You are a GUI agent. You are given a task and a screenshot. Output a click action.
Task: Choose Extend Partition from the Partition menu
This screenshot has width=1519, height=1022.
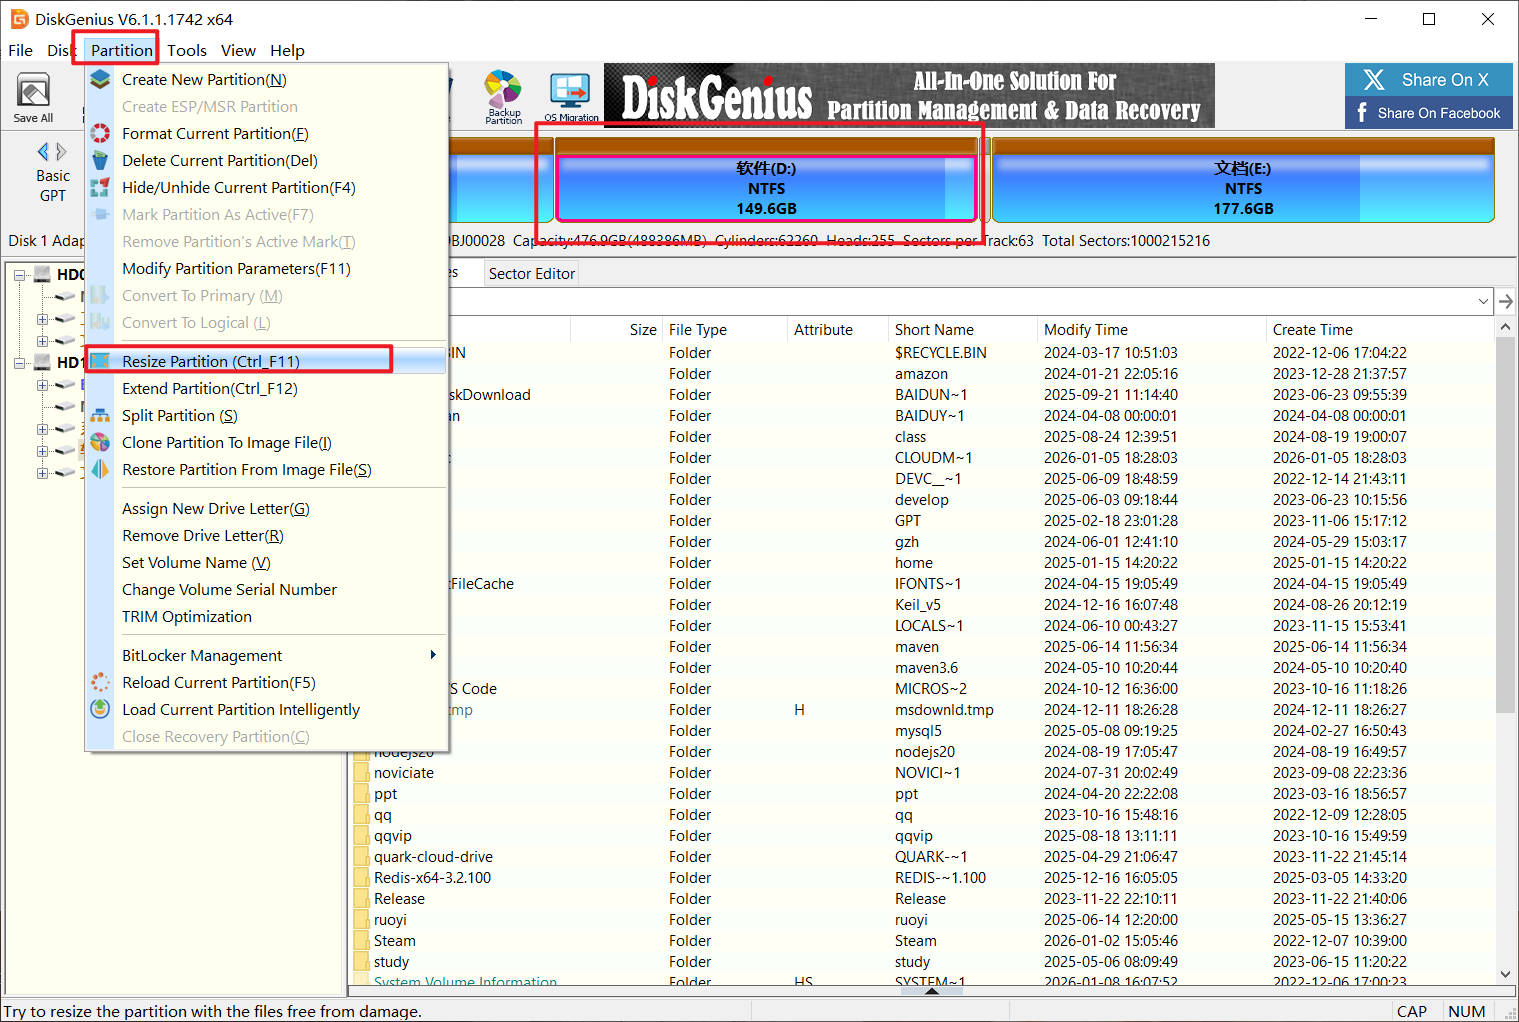click(210, 389)
